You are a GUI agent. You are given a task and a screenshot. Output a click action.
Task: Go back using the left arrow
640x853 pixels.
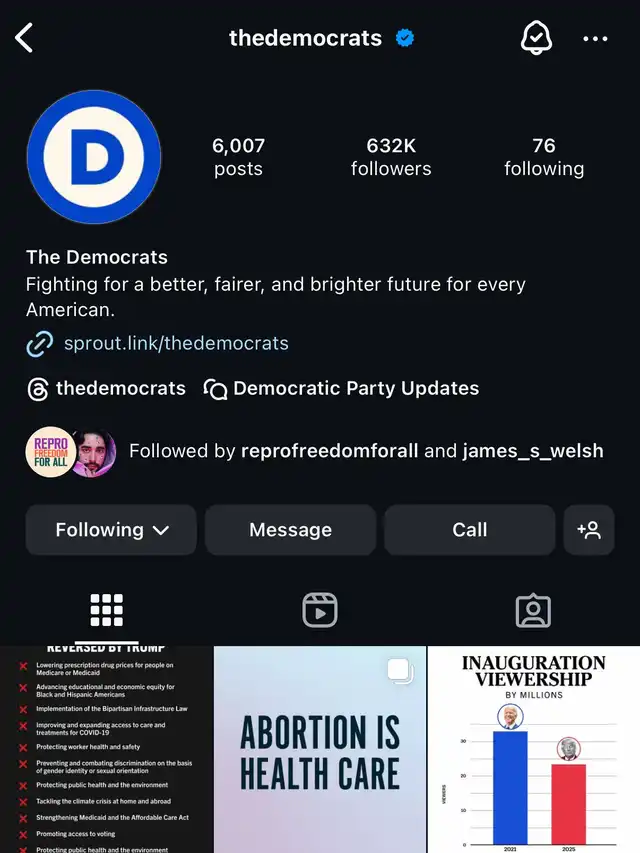[x=24, y=38]
